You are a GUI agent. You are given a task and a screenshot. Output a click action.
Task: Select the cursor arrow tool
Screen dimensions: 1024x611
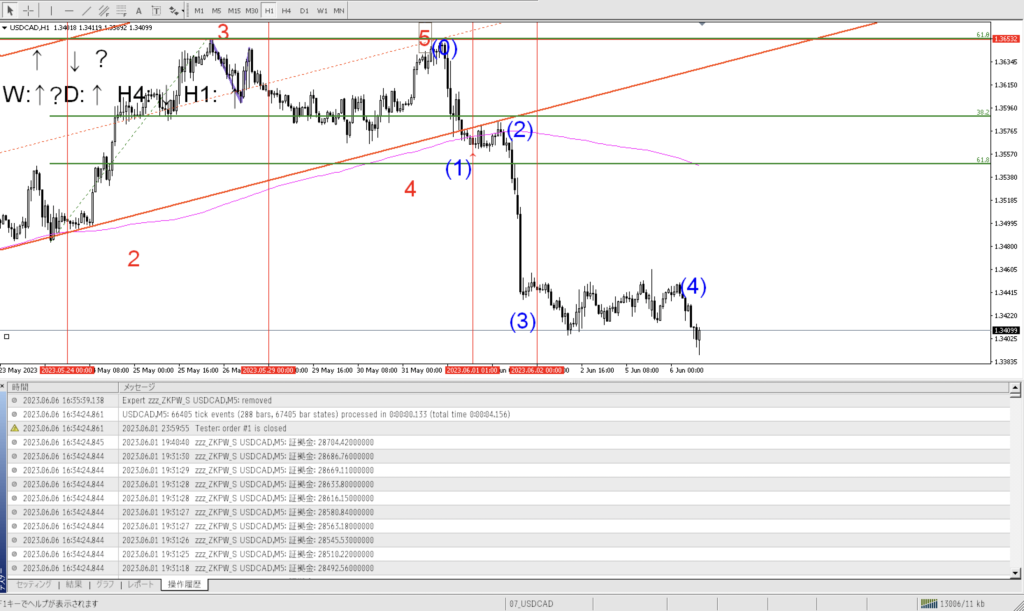coord(11,10)
